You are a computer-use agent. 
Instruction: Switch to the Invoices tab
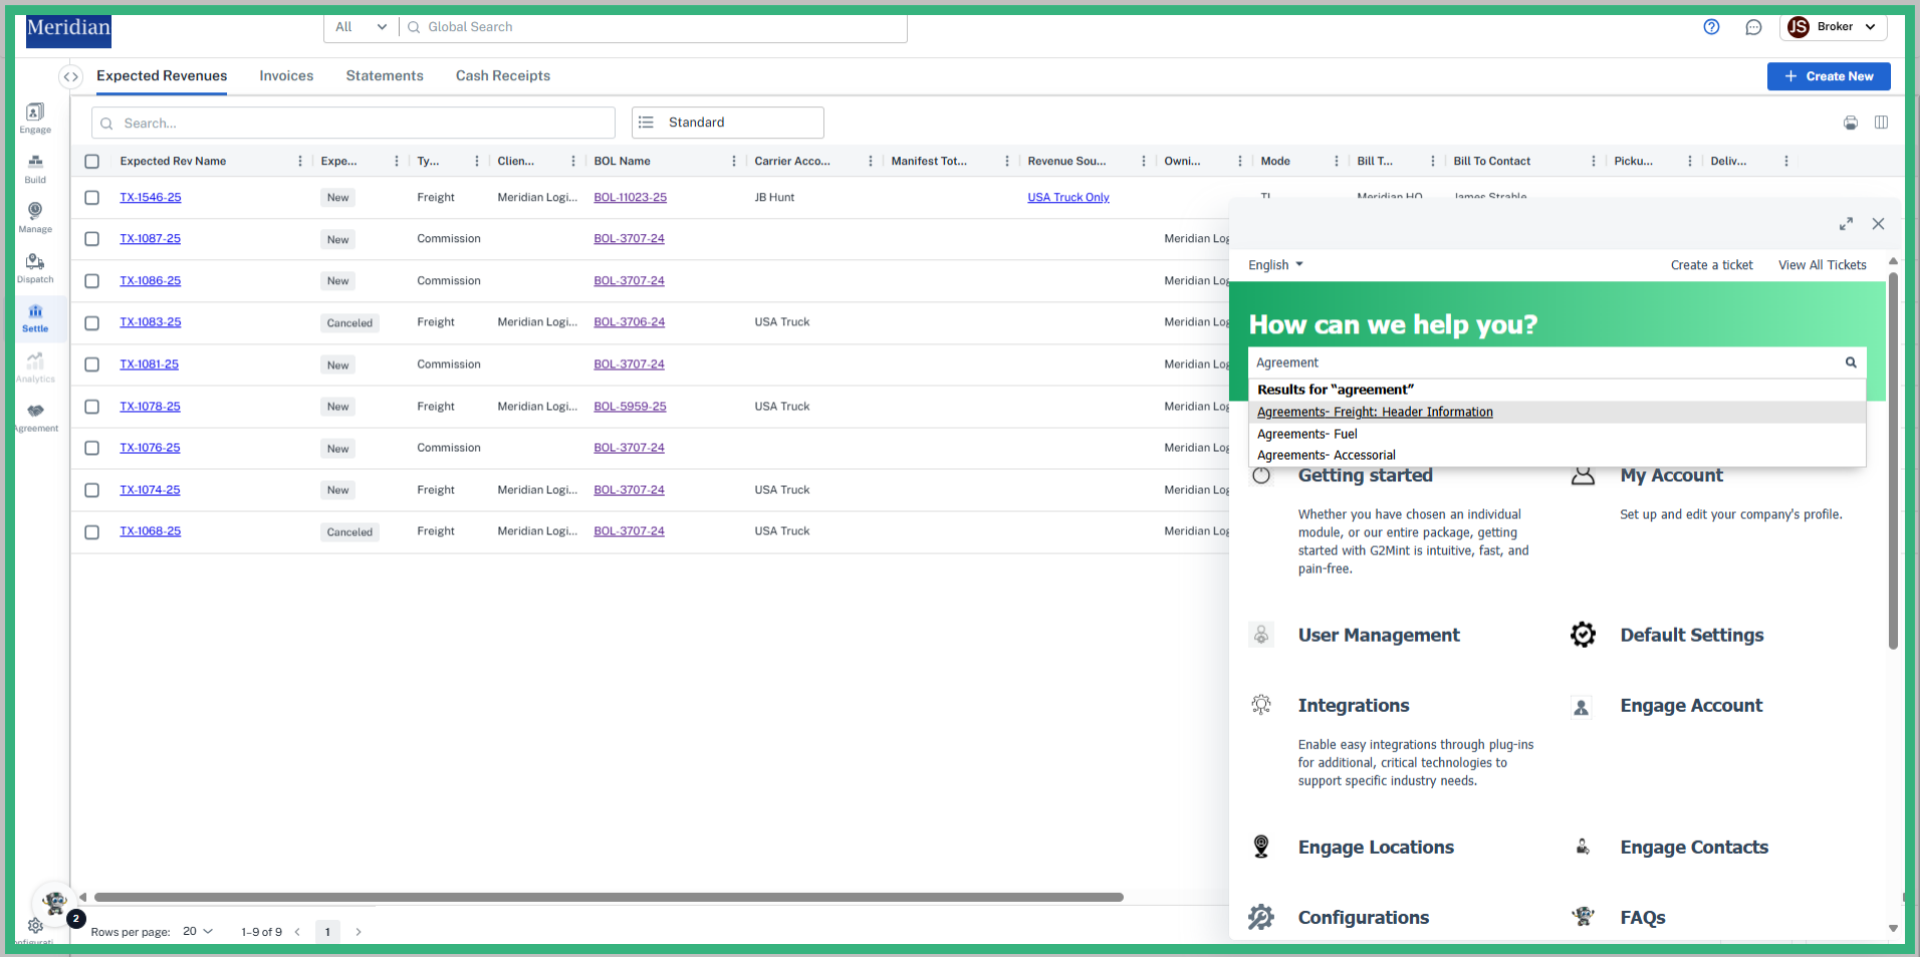click(x=286, y=76)
